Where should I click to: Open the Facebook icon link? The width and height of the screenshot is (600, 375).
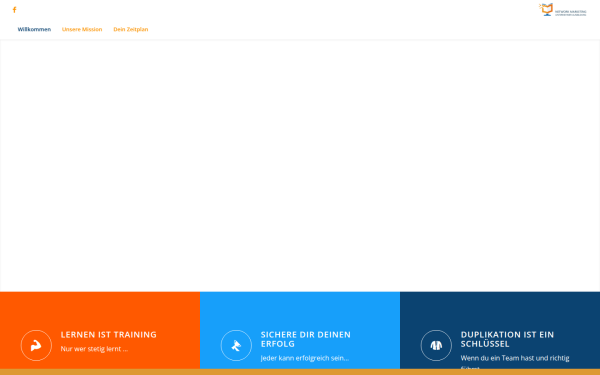15,10
